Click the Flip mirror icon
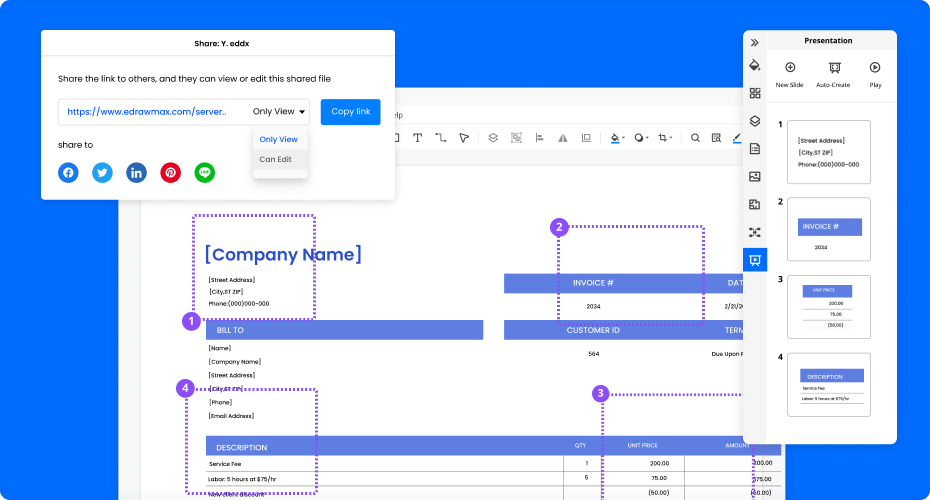This screenshot has height=500, width=930. [x=562, y=138]
